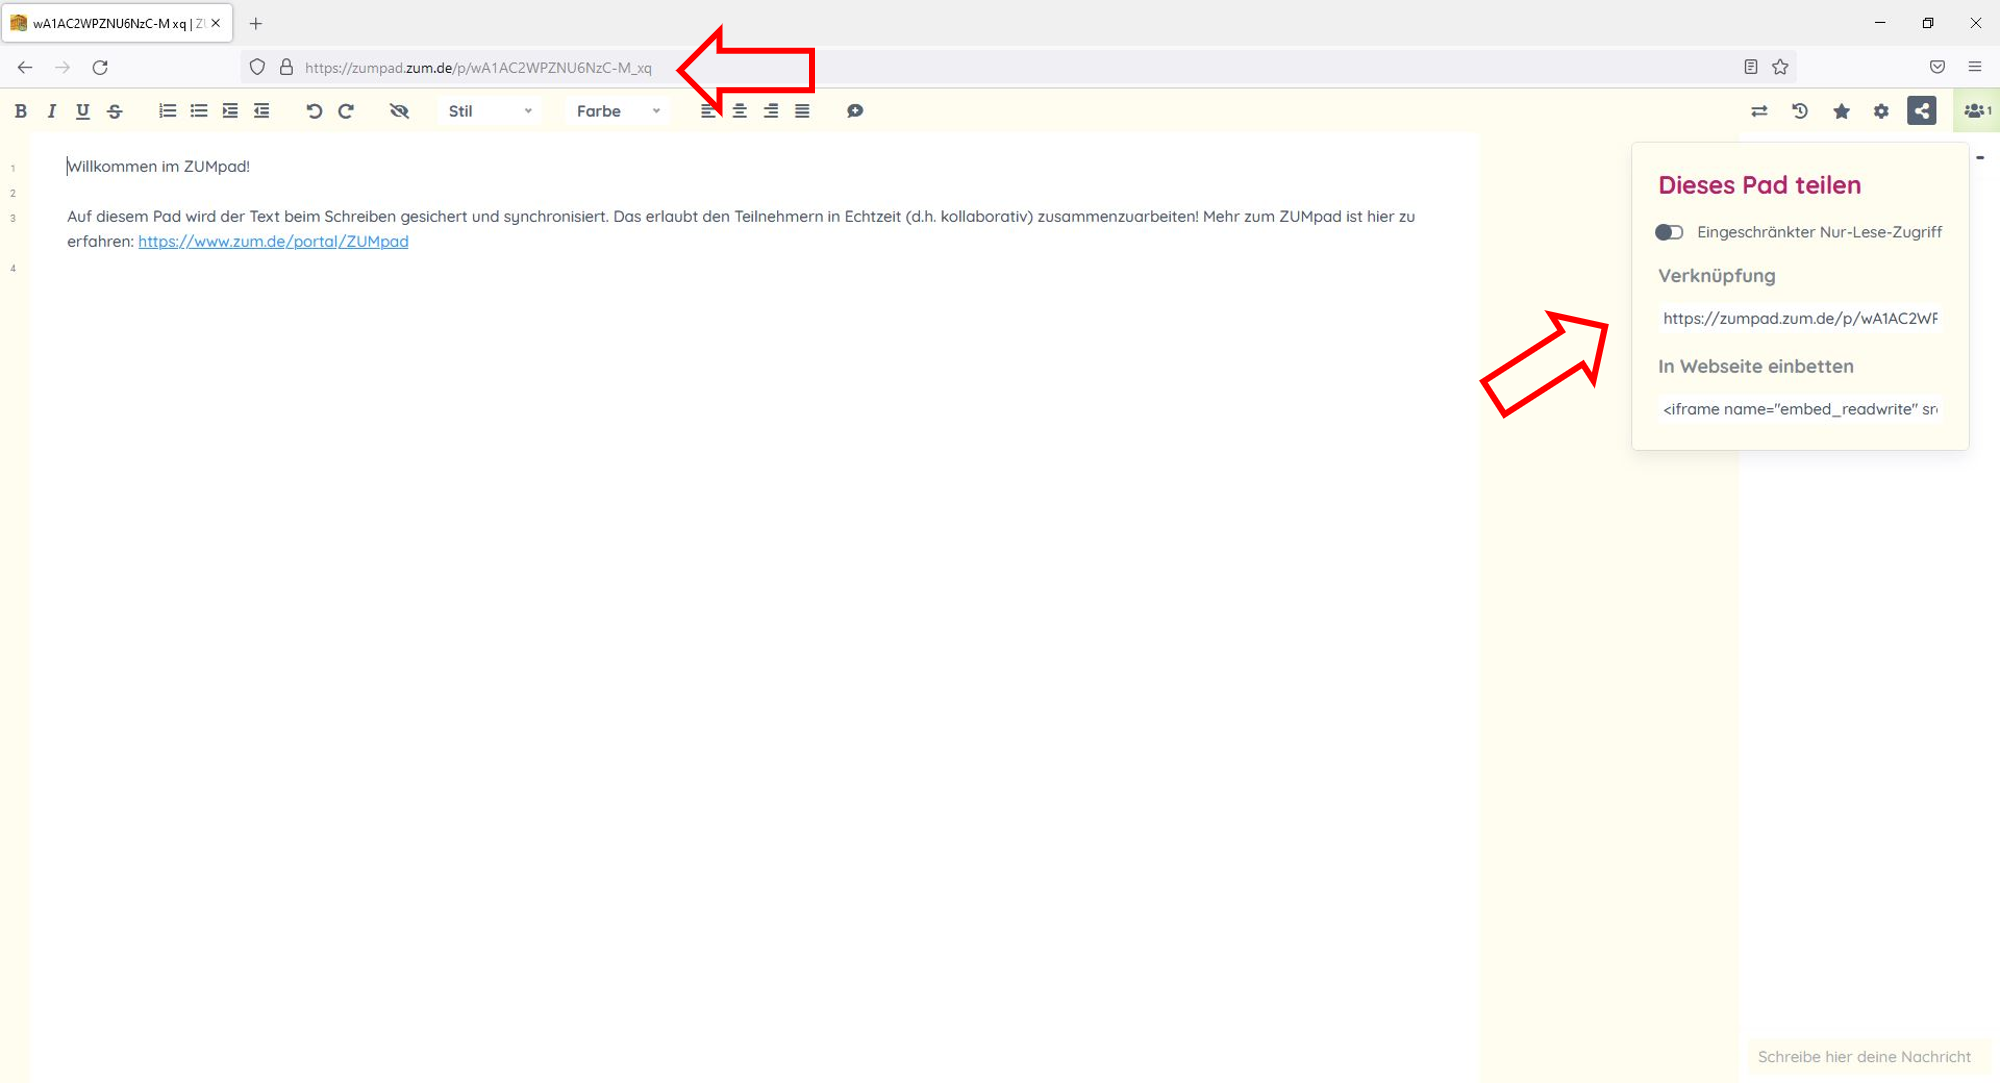Expand the Stil dropdown

click(490, 111)
